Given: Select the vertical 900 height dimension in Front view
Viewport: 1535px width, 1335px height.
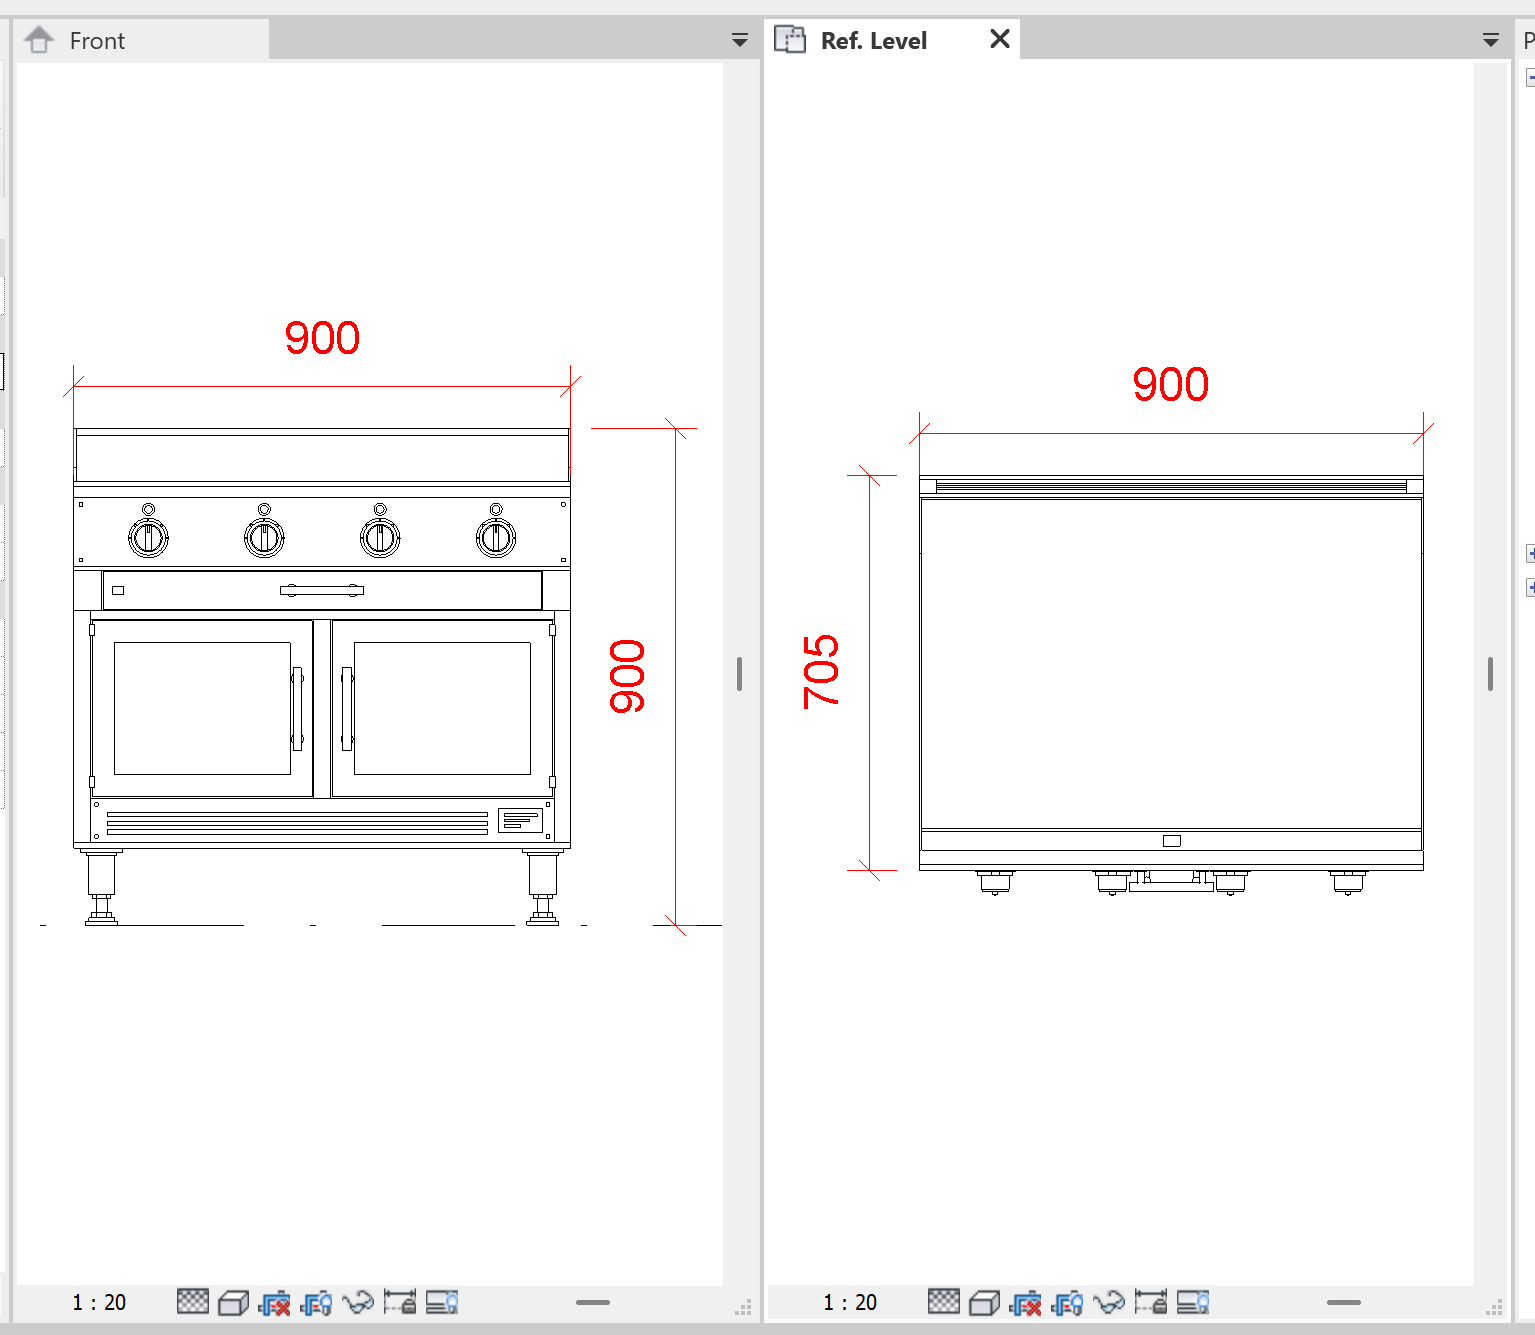Looking at the screenshot, I should pos(627,676).
